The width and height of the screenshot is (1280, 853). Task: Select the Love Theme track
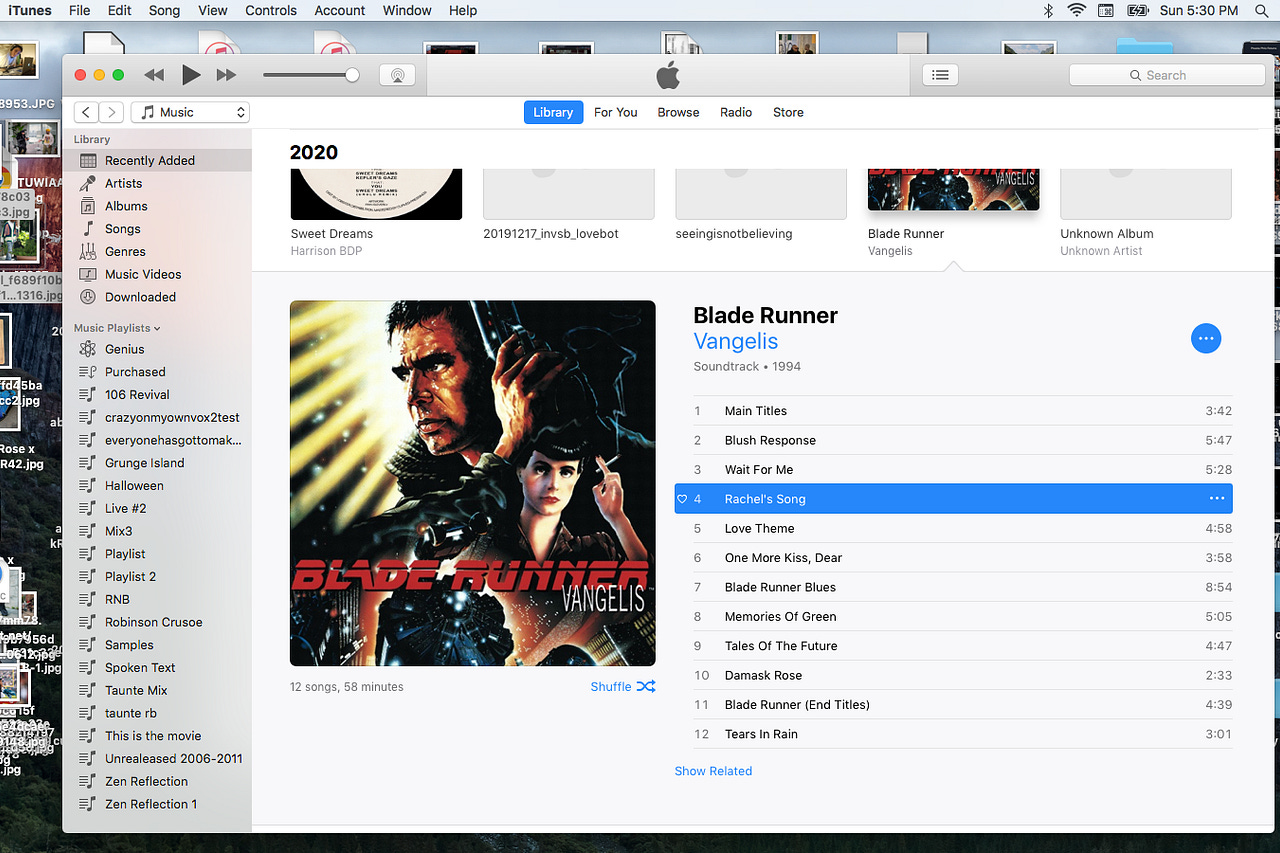point(963,528)
